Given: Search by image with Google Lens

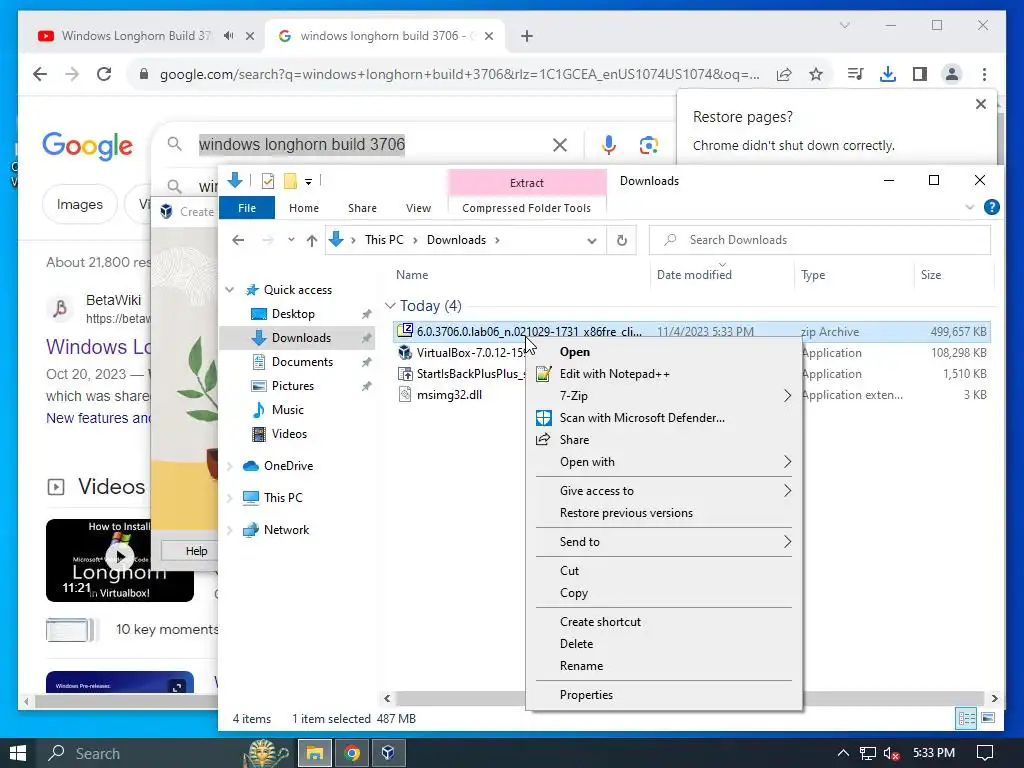Looking at the screenshot, I should click(x=648, y=144).
